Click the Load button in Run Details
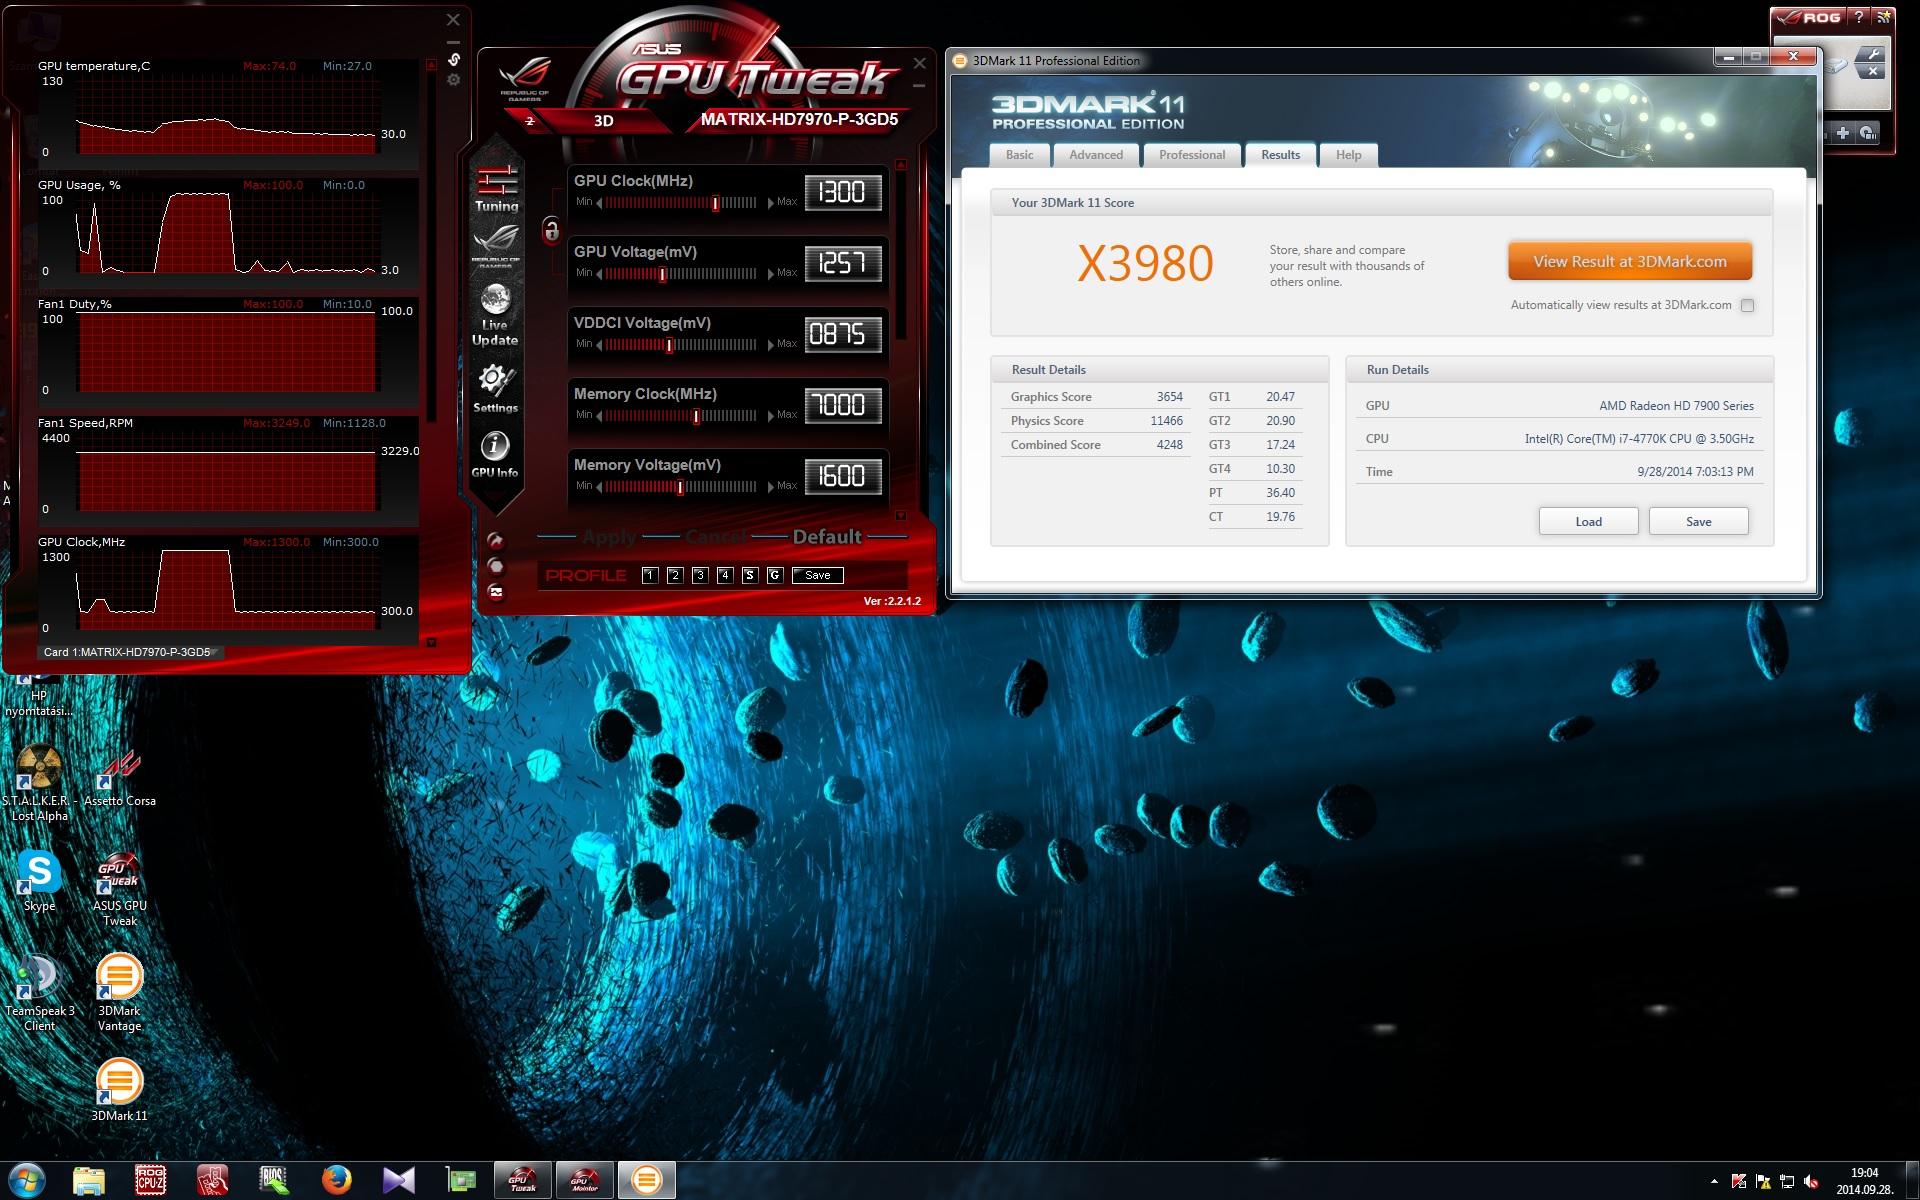This screenshot has height=1200, width=1920. [x=1588, y=522]
